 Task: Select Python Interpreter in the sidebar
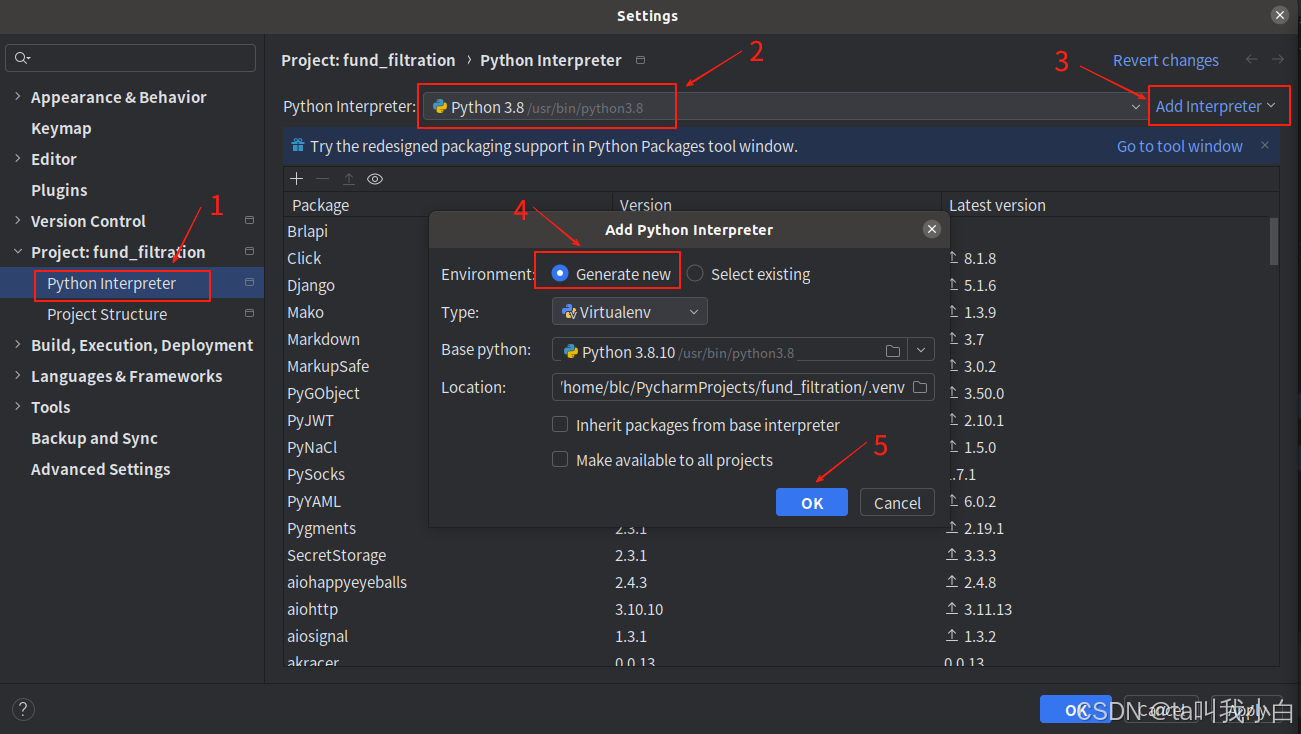(x=132, y=283)
